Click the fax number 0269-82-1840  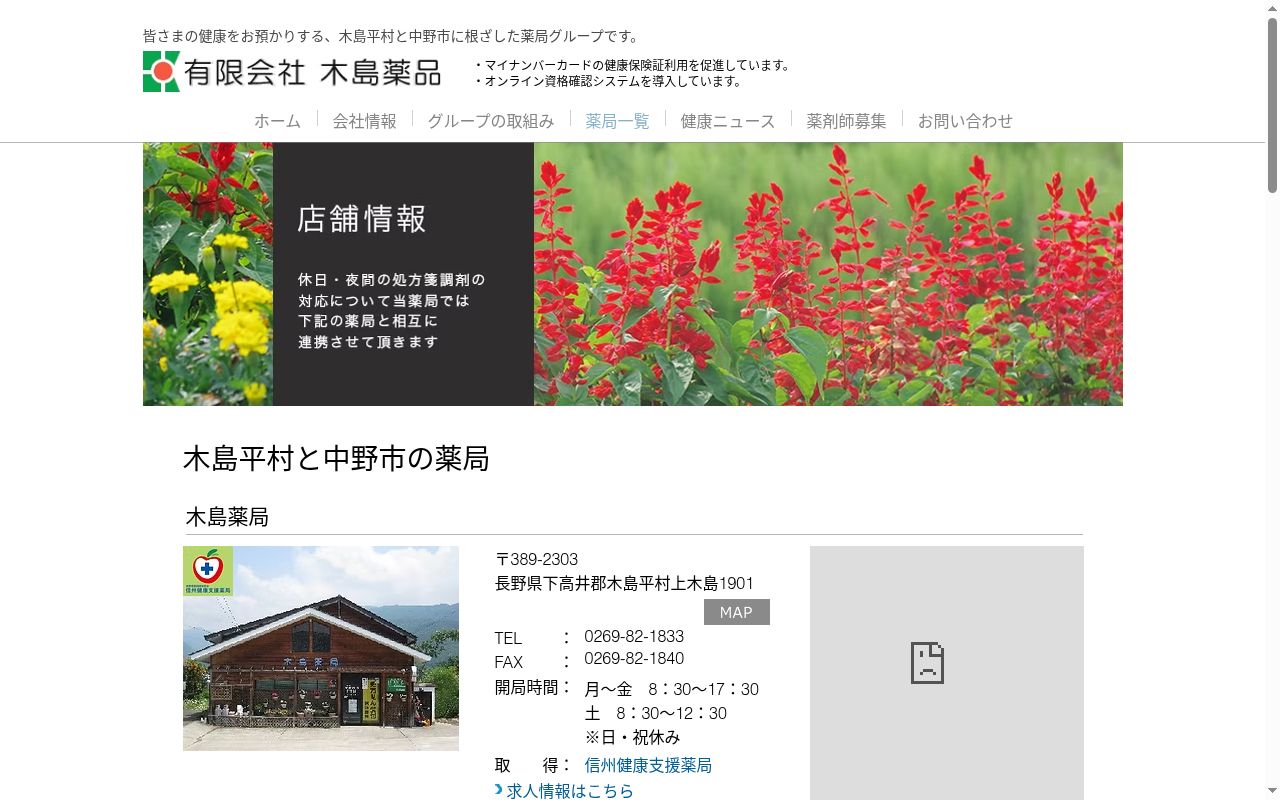coord(634,658)
